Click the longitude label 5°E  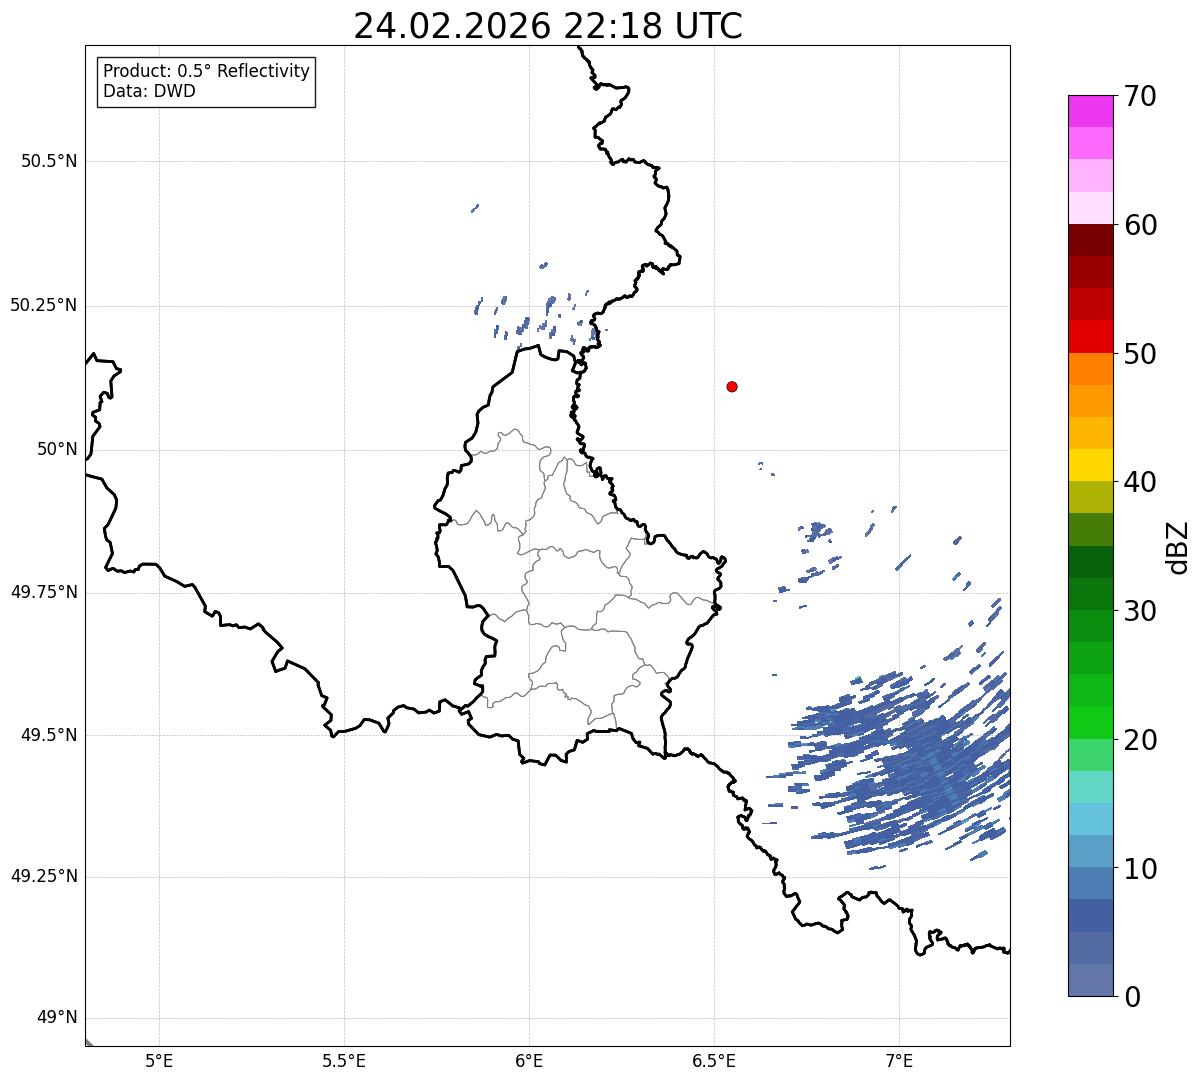(x=159, y=1060)
